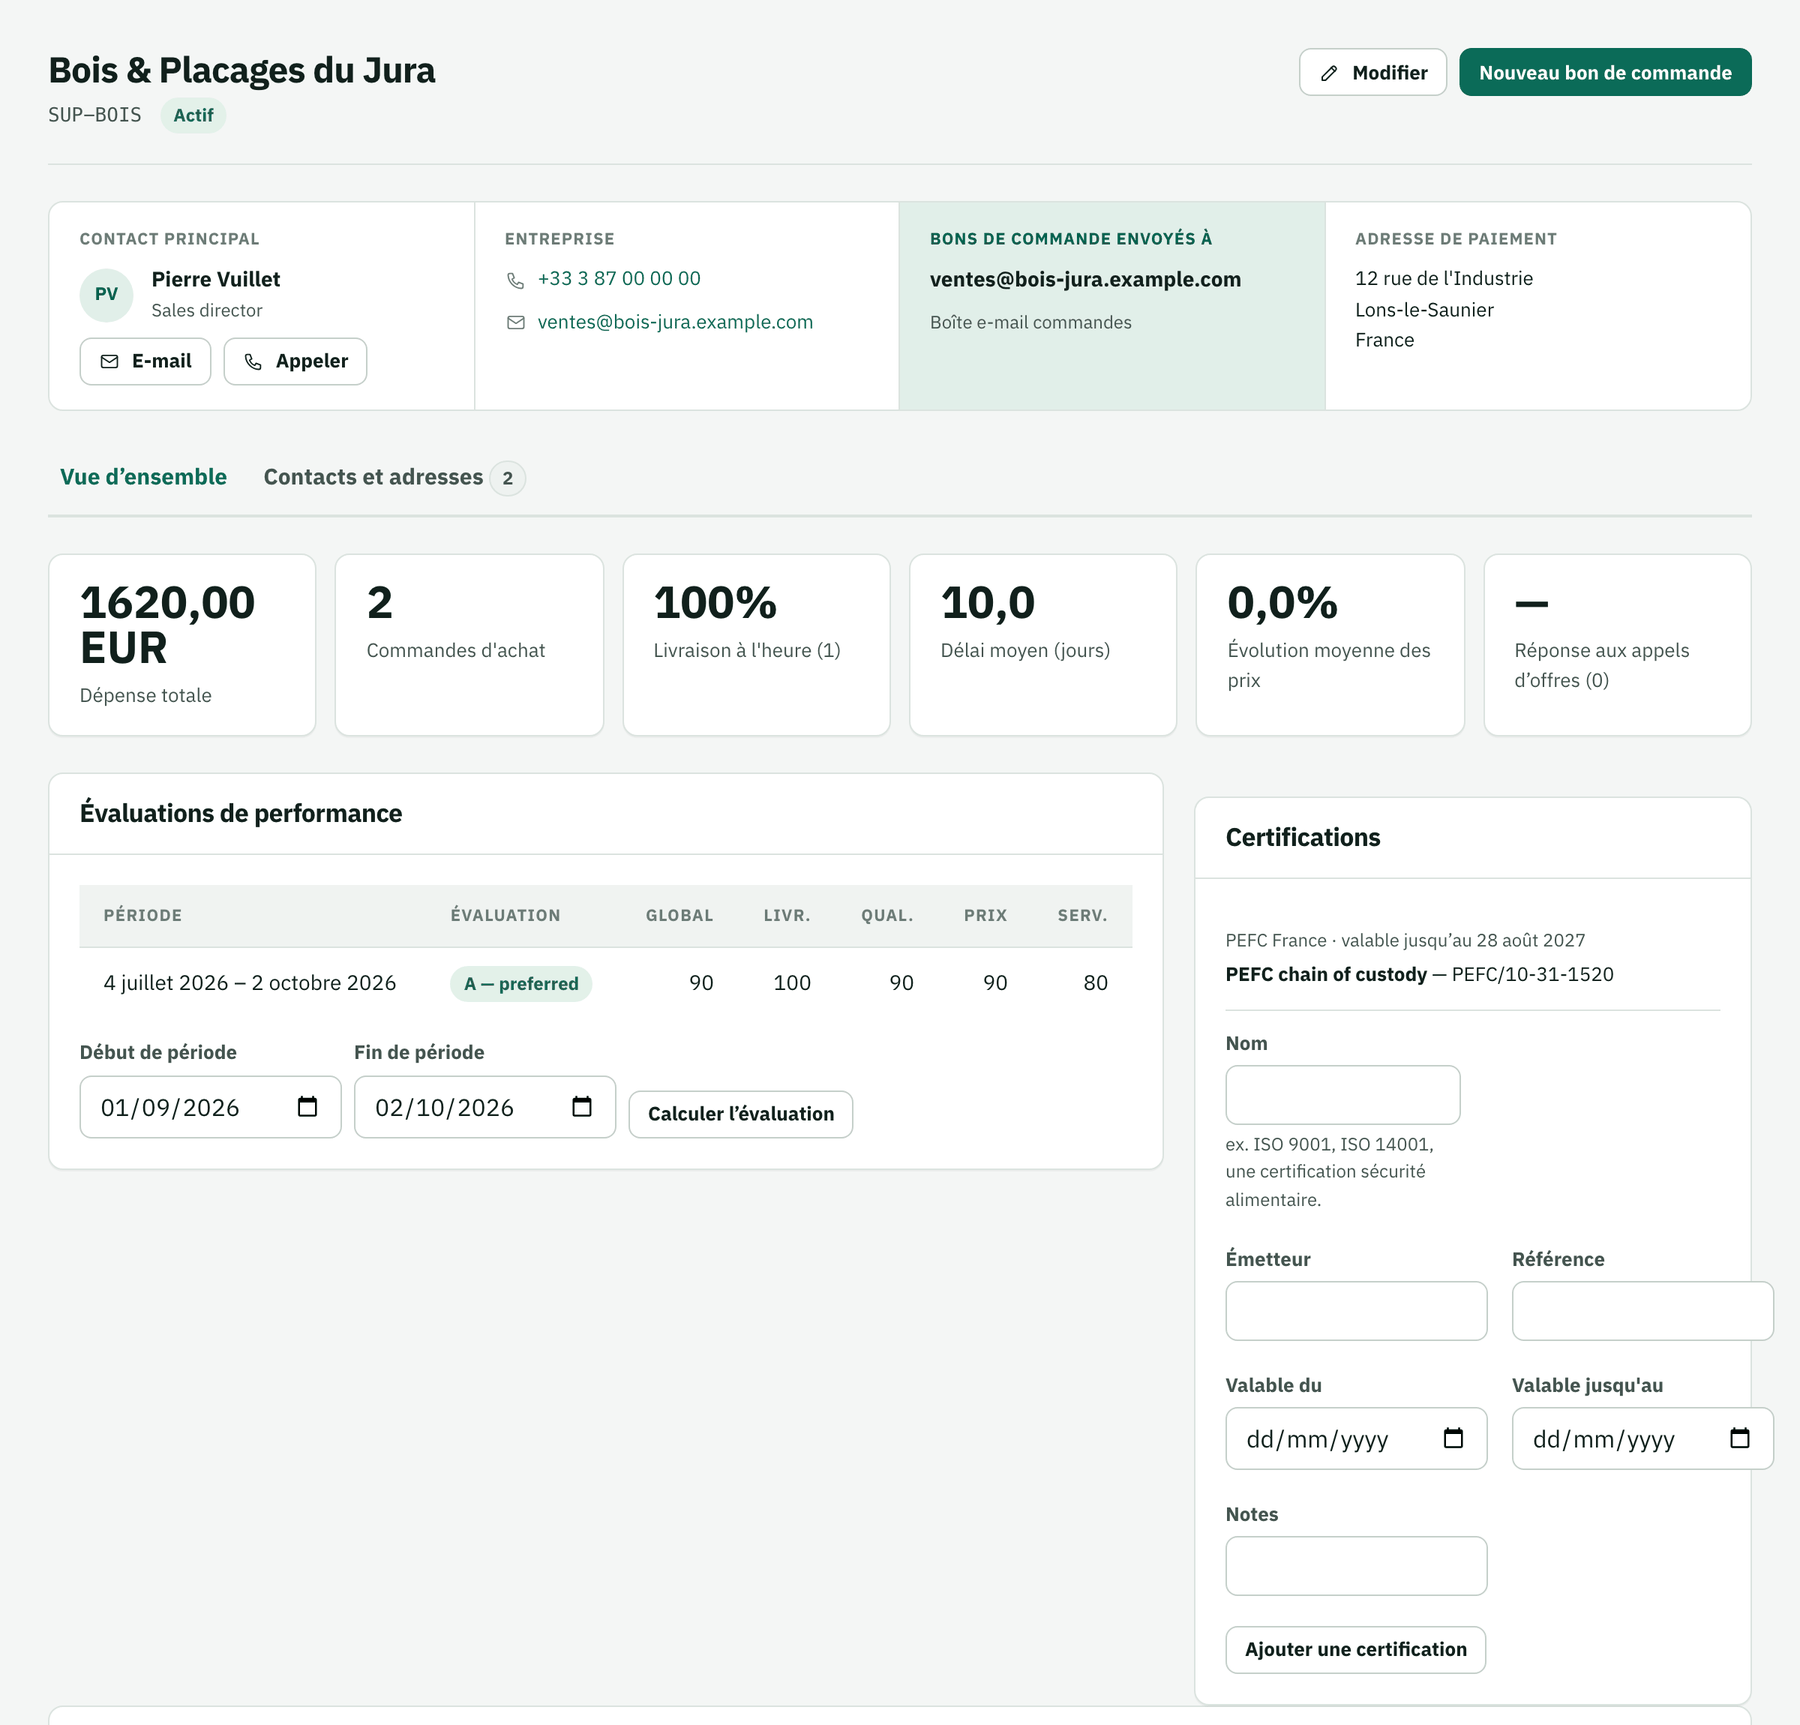The width and height of the screenshot is (1800, 1725).
Task: Click the Commandes d'achat stat card
Action: pos(469,645)
